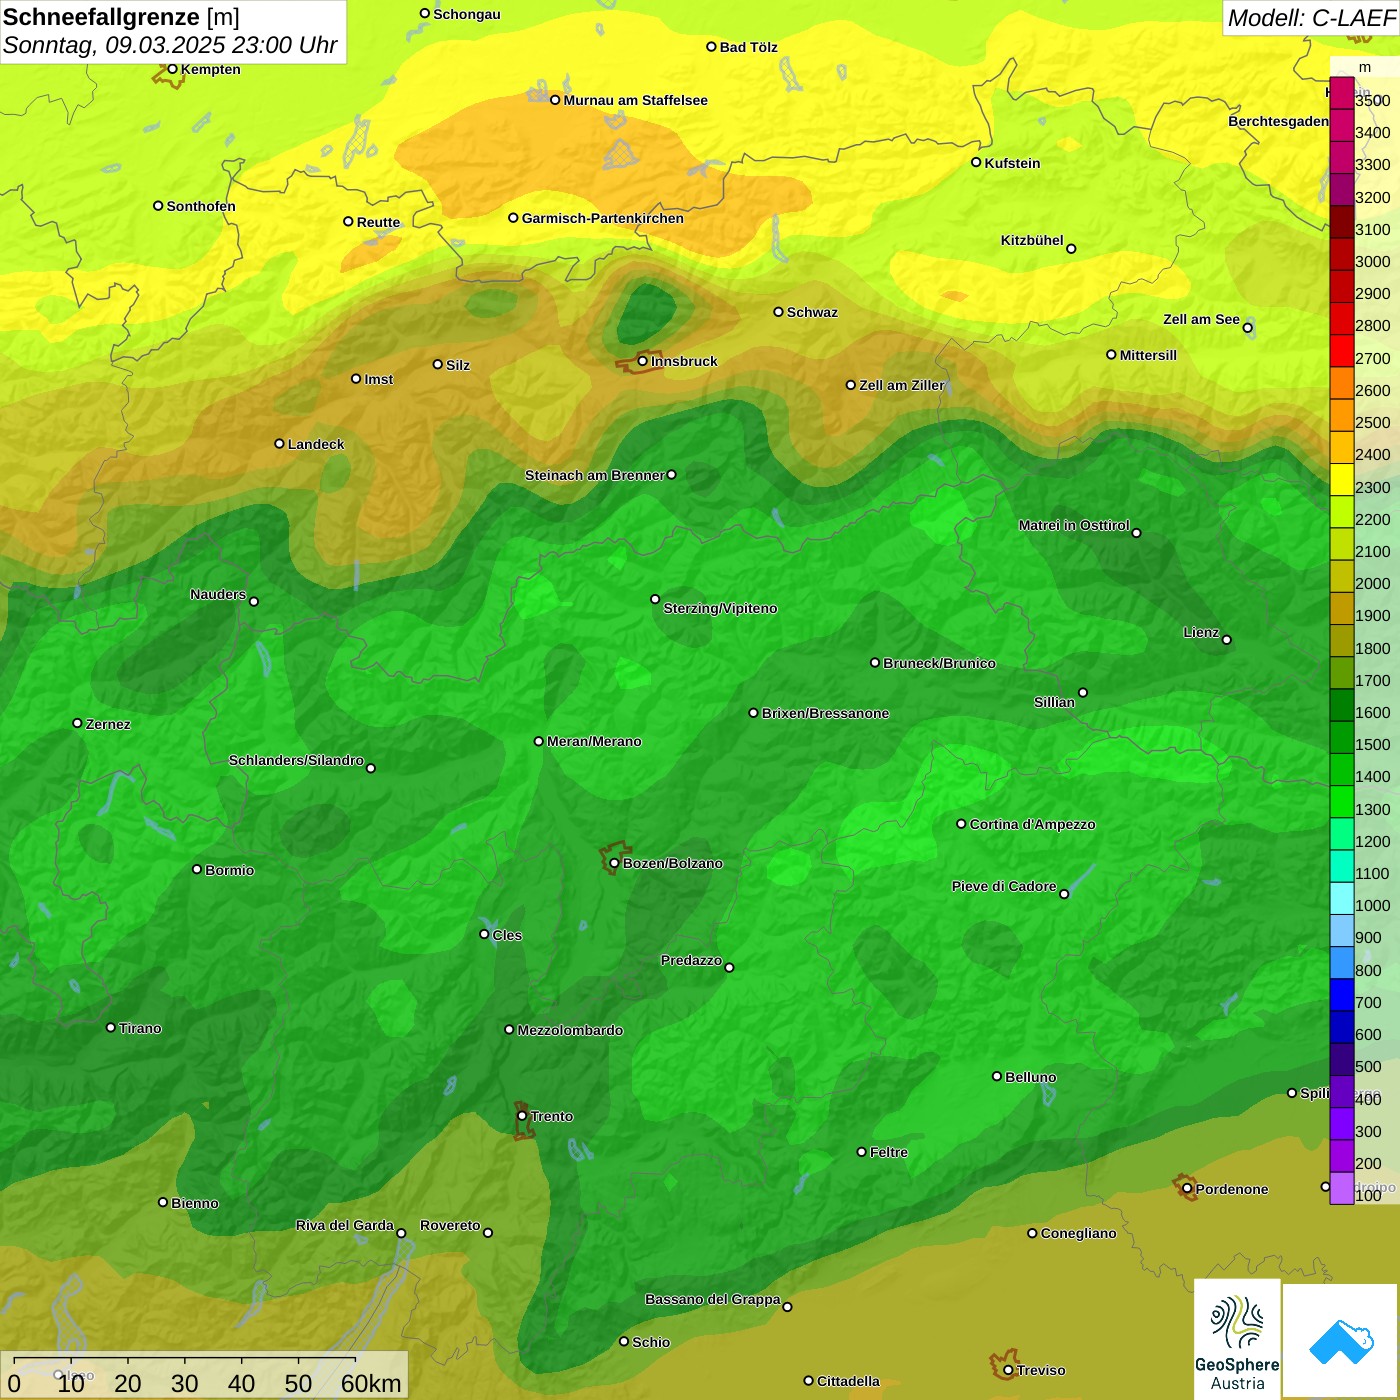The width and height of the screenshot is (1400, 1400).
Task: Click the 'Murnau am Staffelsee' label
Action: click(635, 100)
